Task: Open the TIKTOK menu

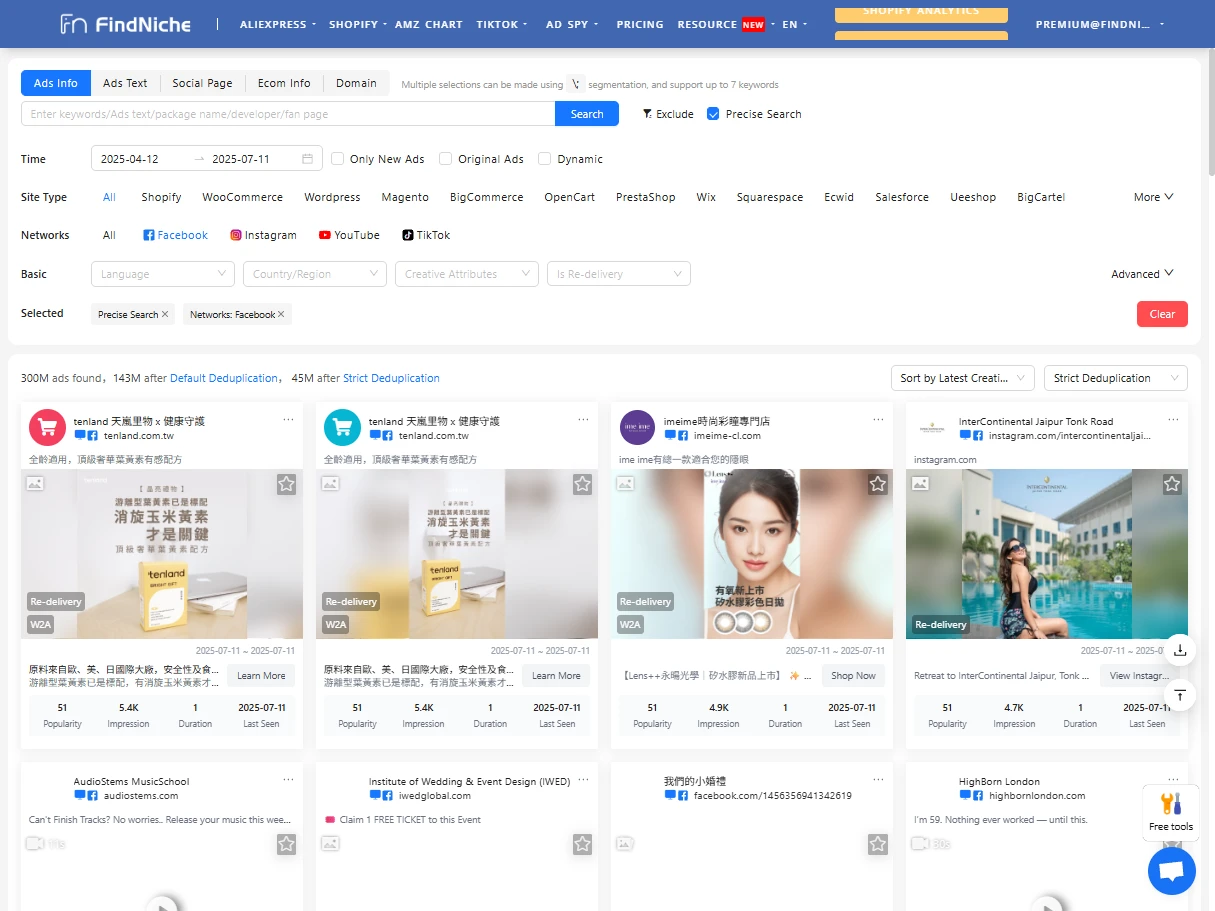Action: pyautogui.click(x=502, y=24)
